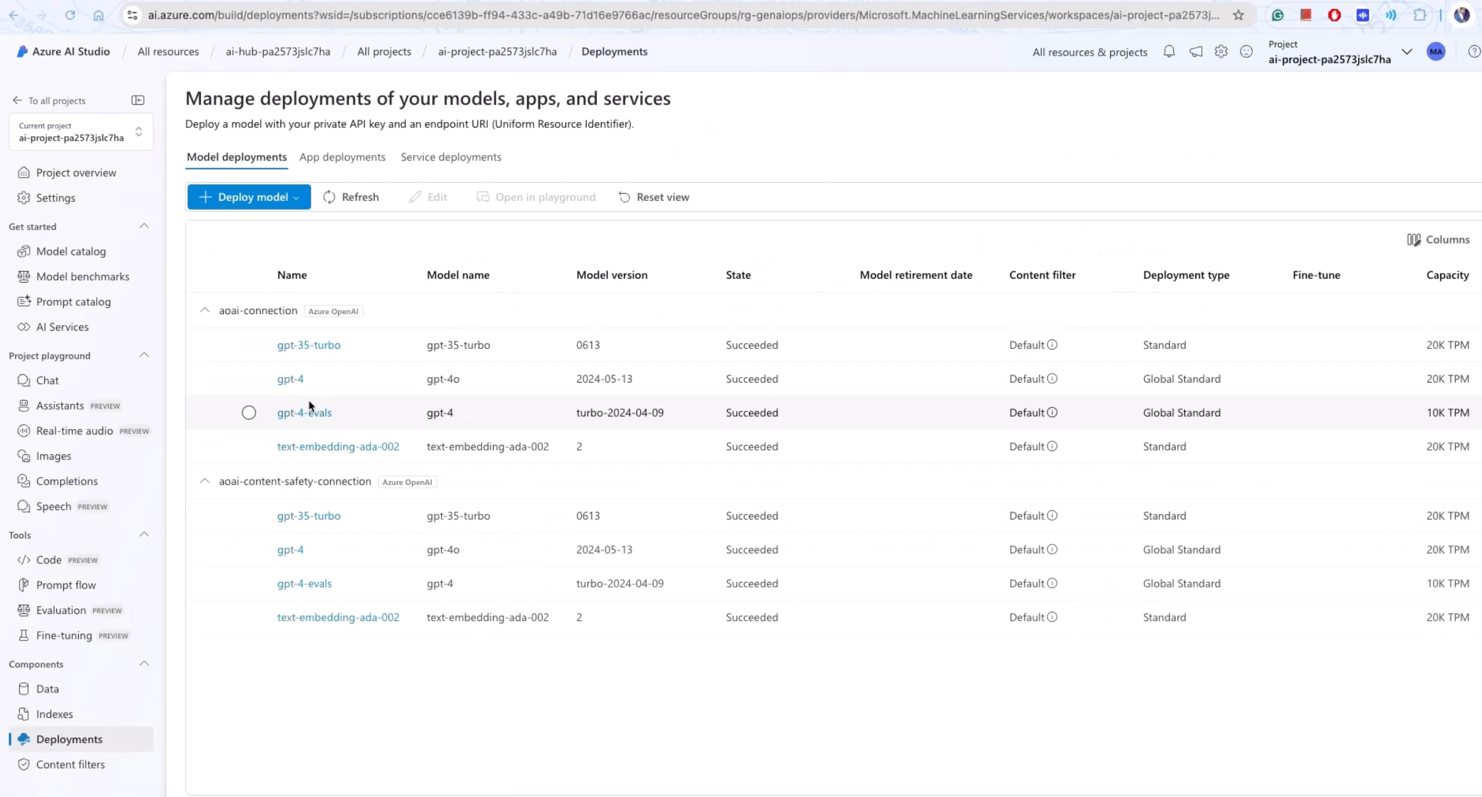Switch to Model deployments tab
Image resolution: width=1482 pixels, height=797 pixels.
pyautogui.click(x=237, y=157)
